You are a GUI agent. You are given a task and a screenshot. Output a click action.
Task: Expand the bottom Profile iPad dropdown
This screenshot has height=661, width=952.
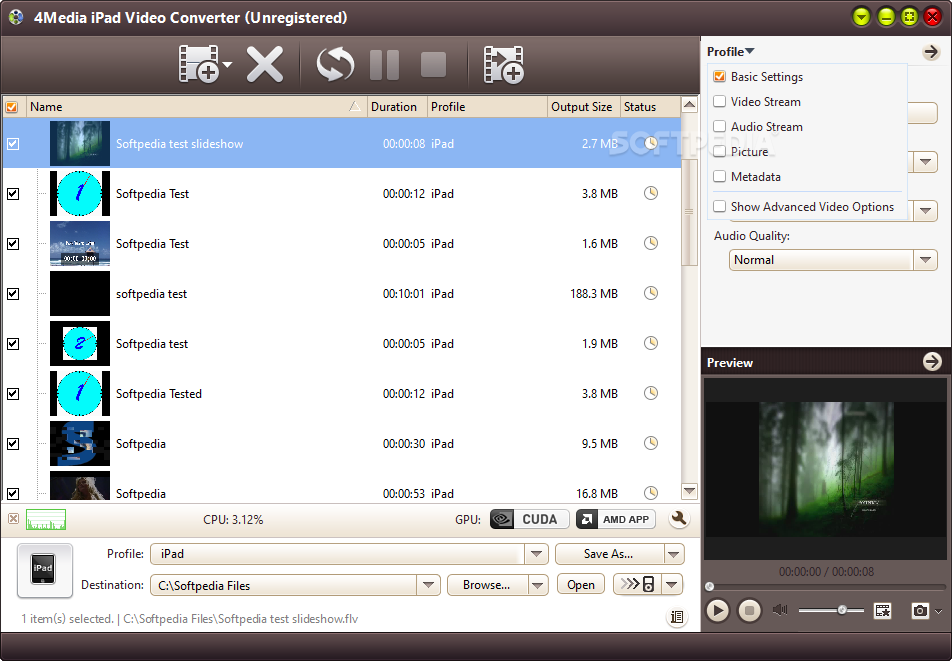pyautogui.click(x=536, y=554)
